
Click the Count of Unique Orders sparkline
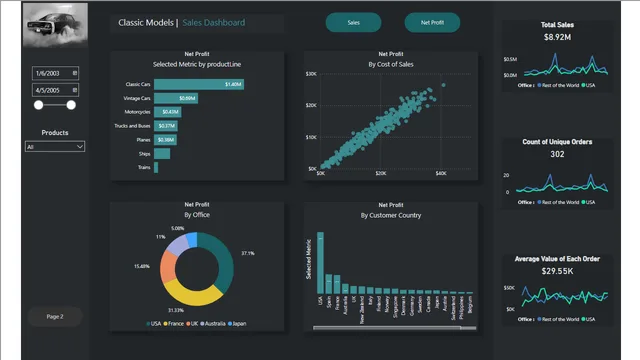click(x=562, y=183)
